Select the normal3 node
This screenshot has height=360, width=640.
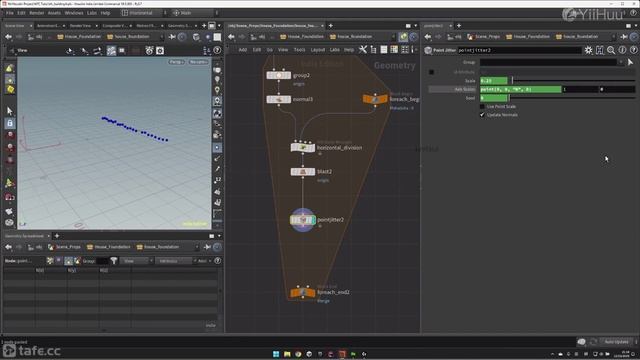(279, 99)
